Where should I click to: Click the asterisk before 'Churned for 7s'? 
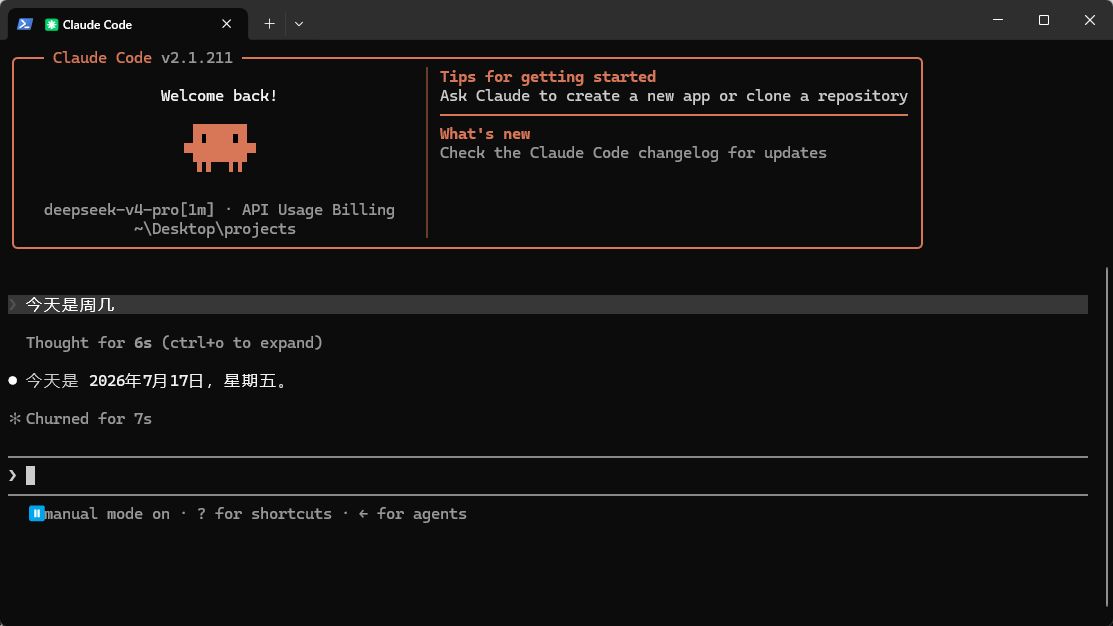(x=15, y=419)
